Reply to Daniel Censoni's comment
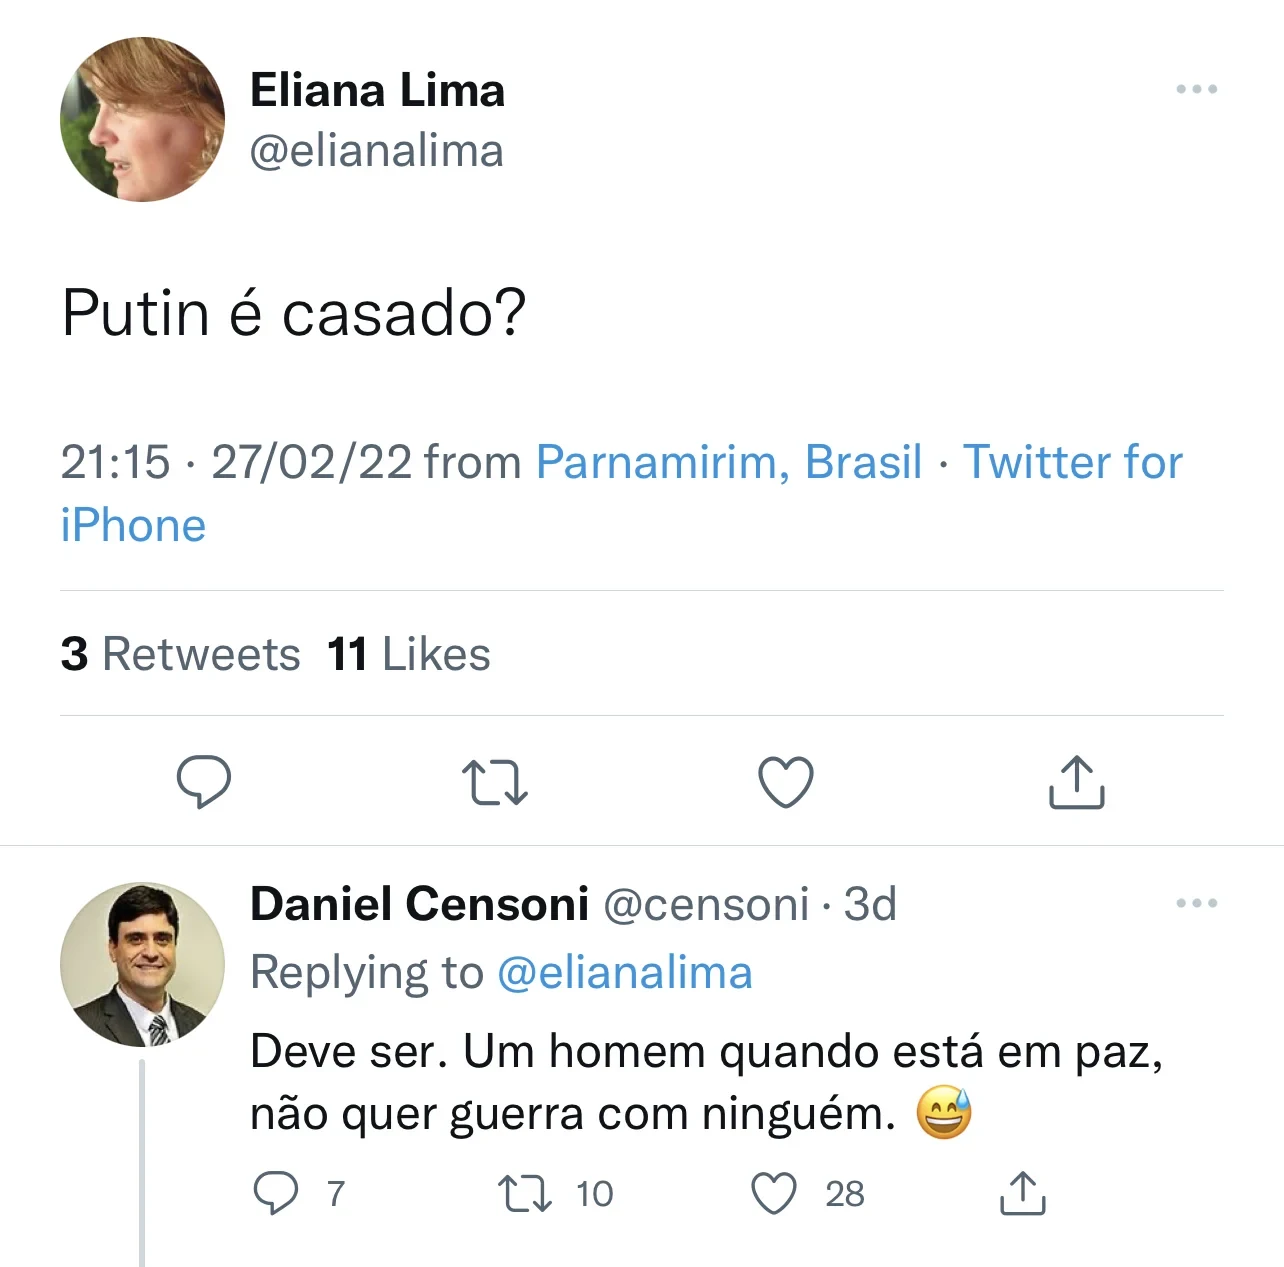Viewport: 1284px width, 1267px height. pyautogui.click(x=277, y=1192)
